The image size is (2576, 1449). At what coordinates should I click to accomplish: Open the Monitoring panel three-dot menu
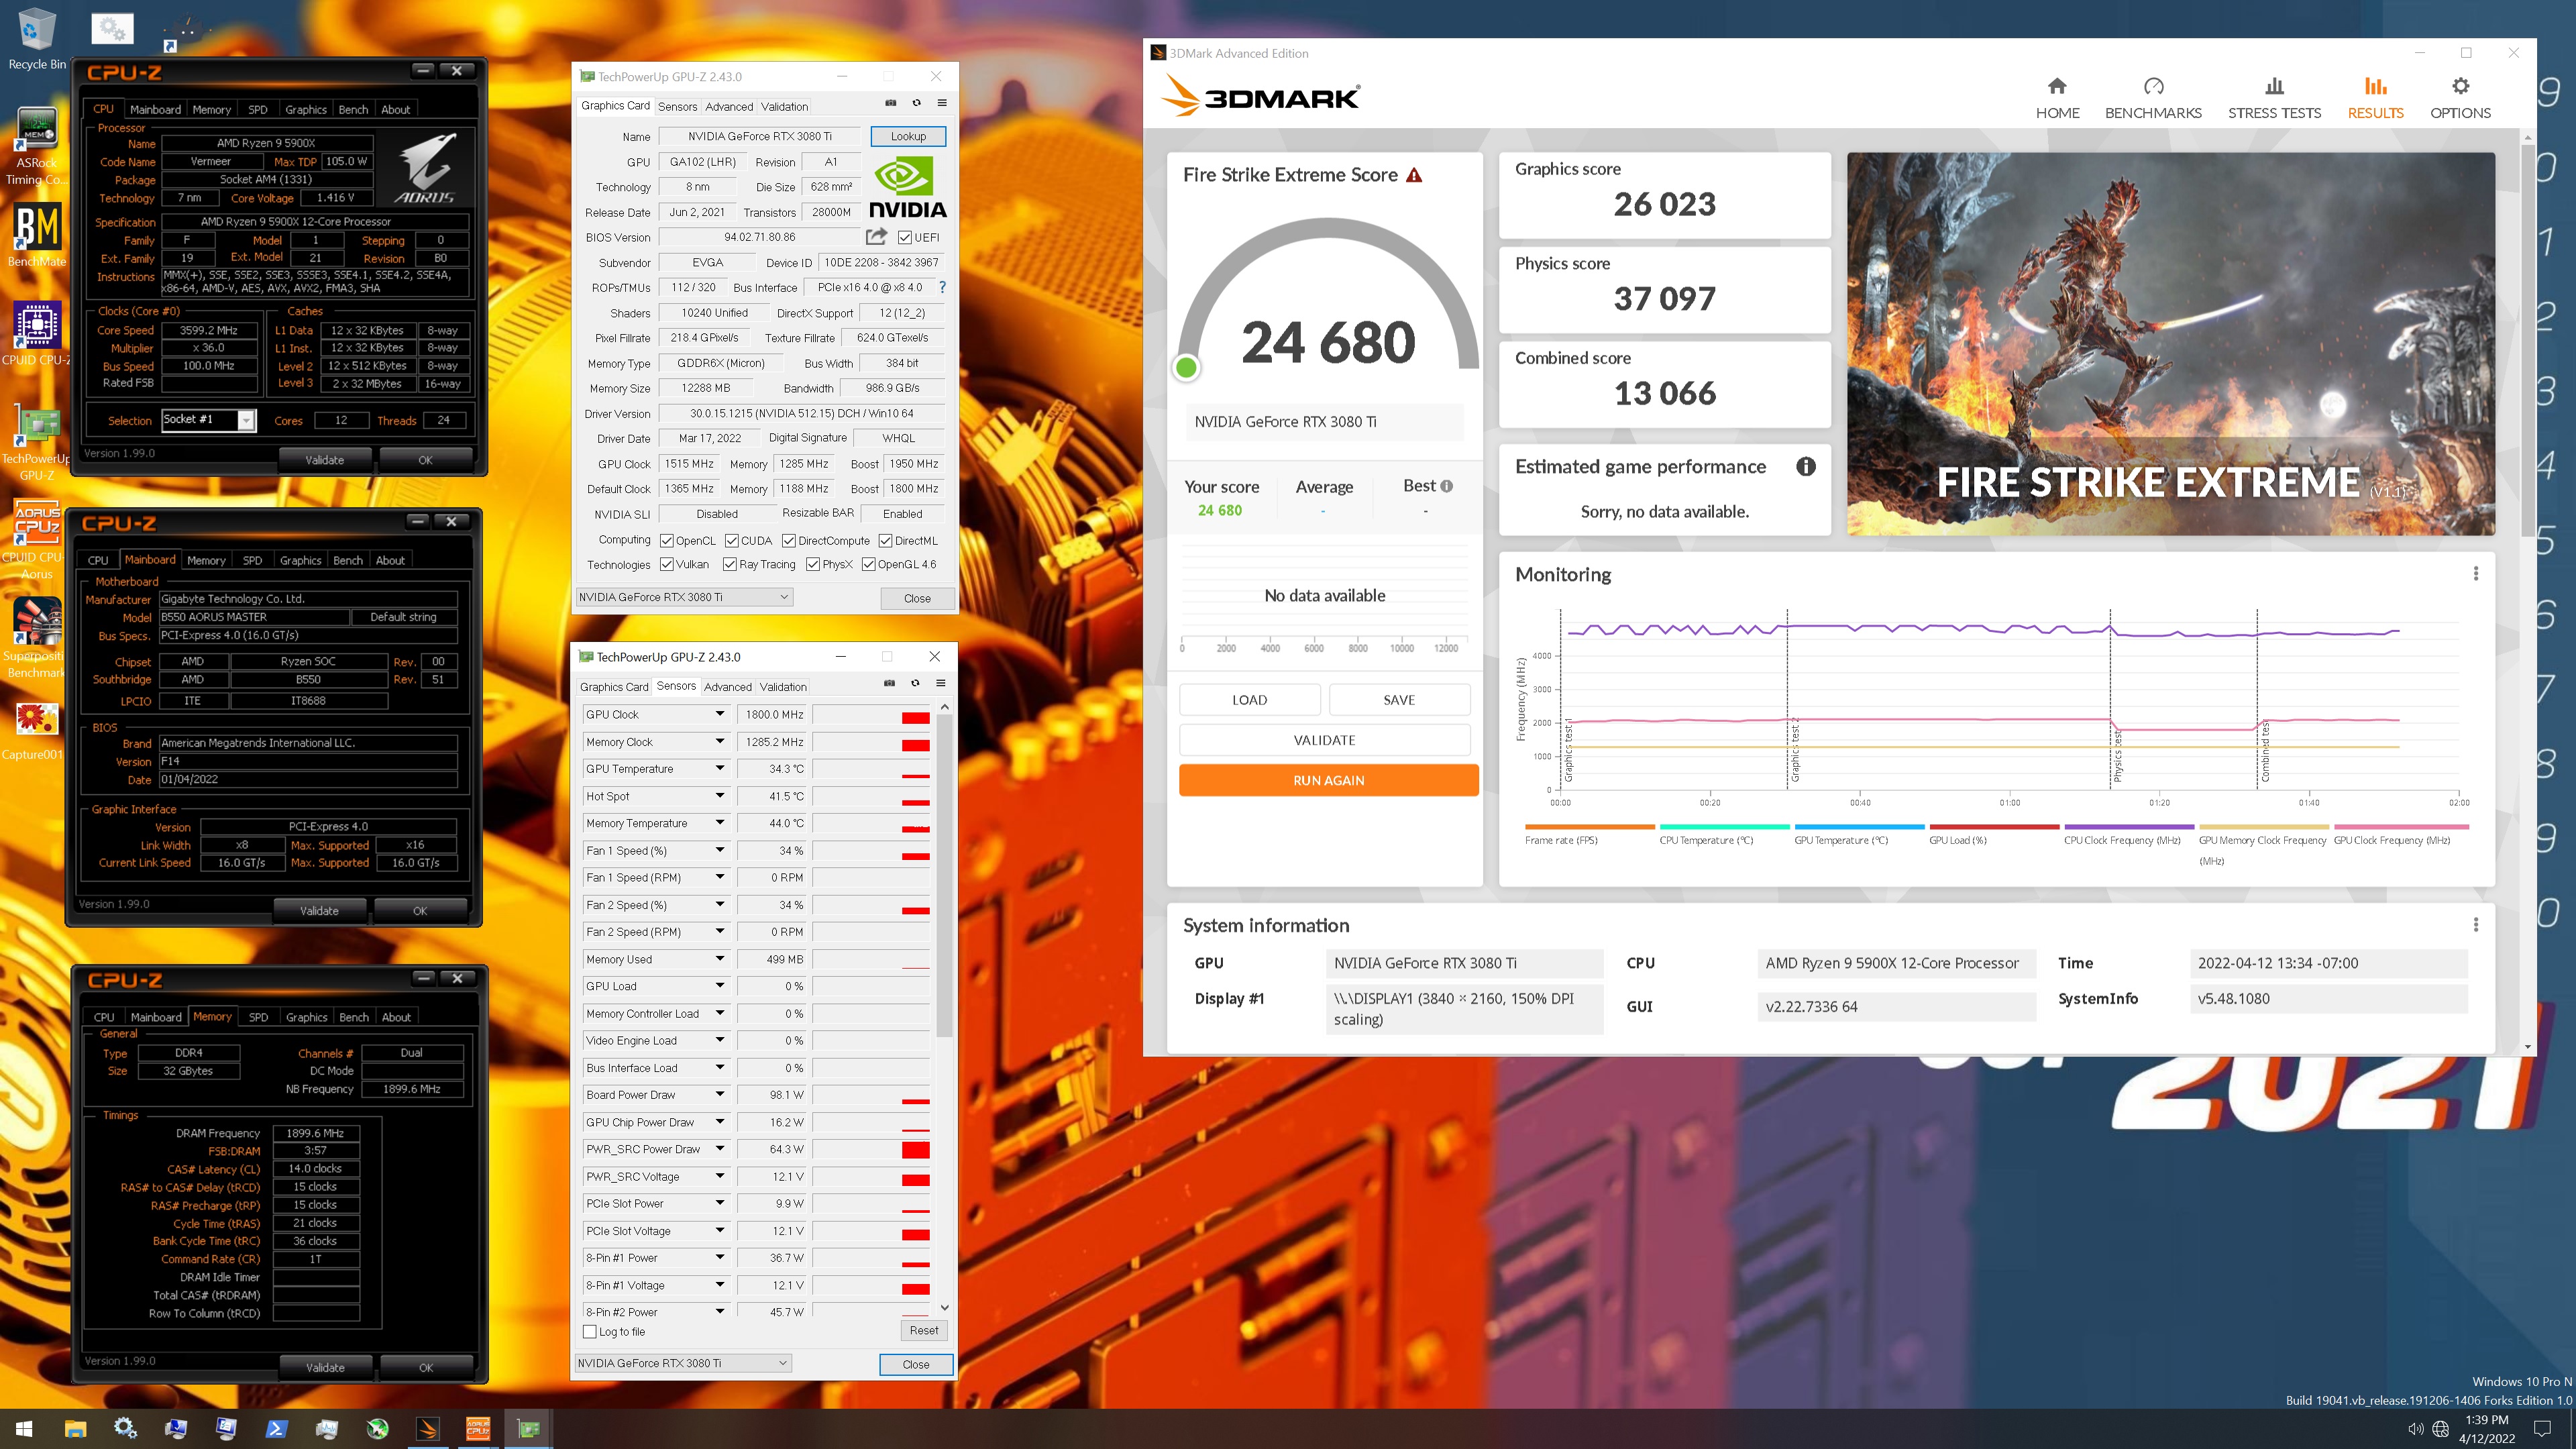[2476, 574]
